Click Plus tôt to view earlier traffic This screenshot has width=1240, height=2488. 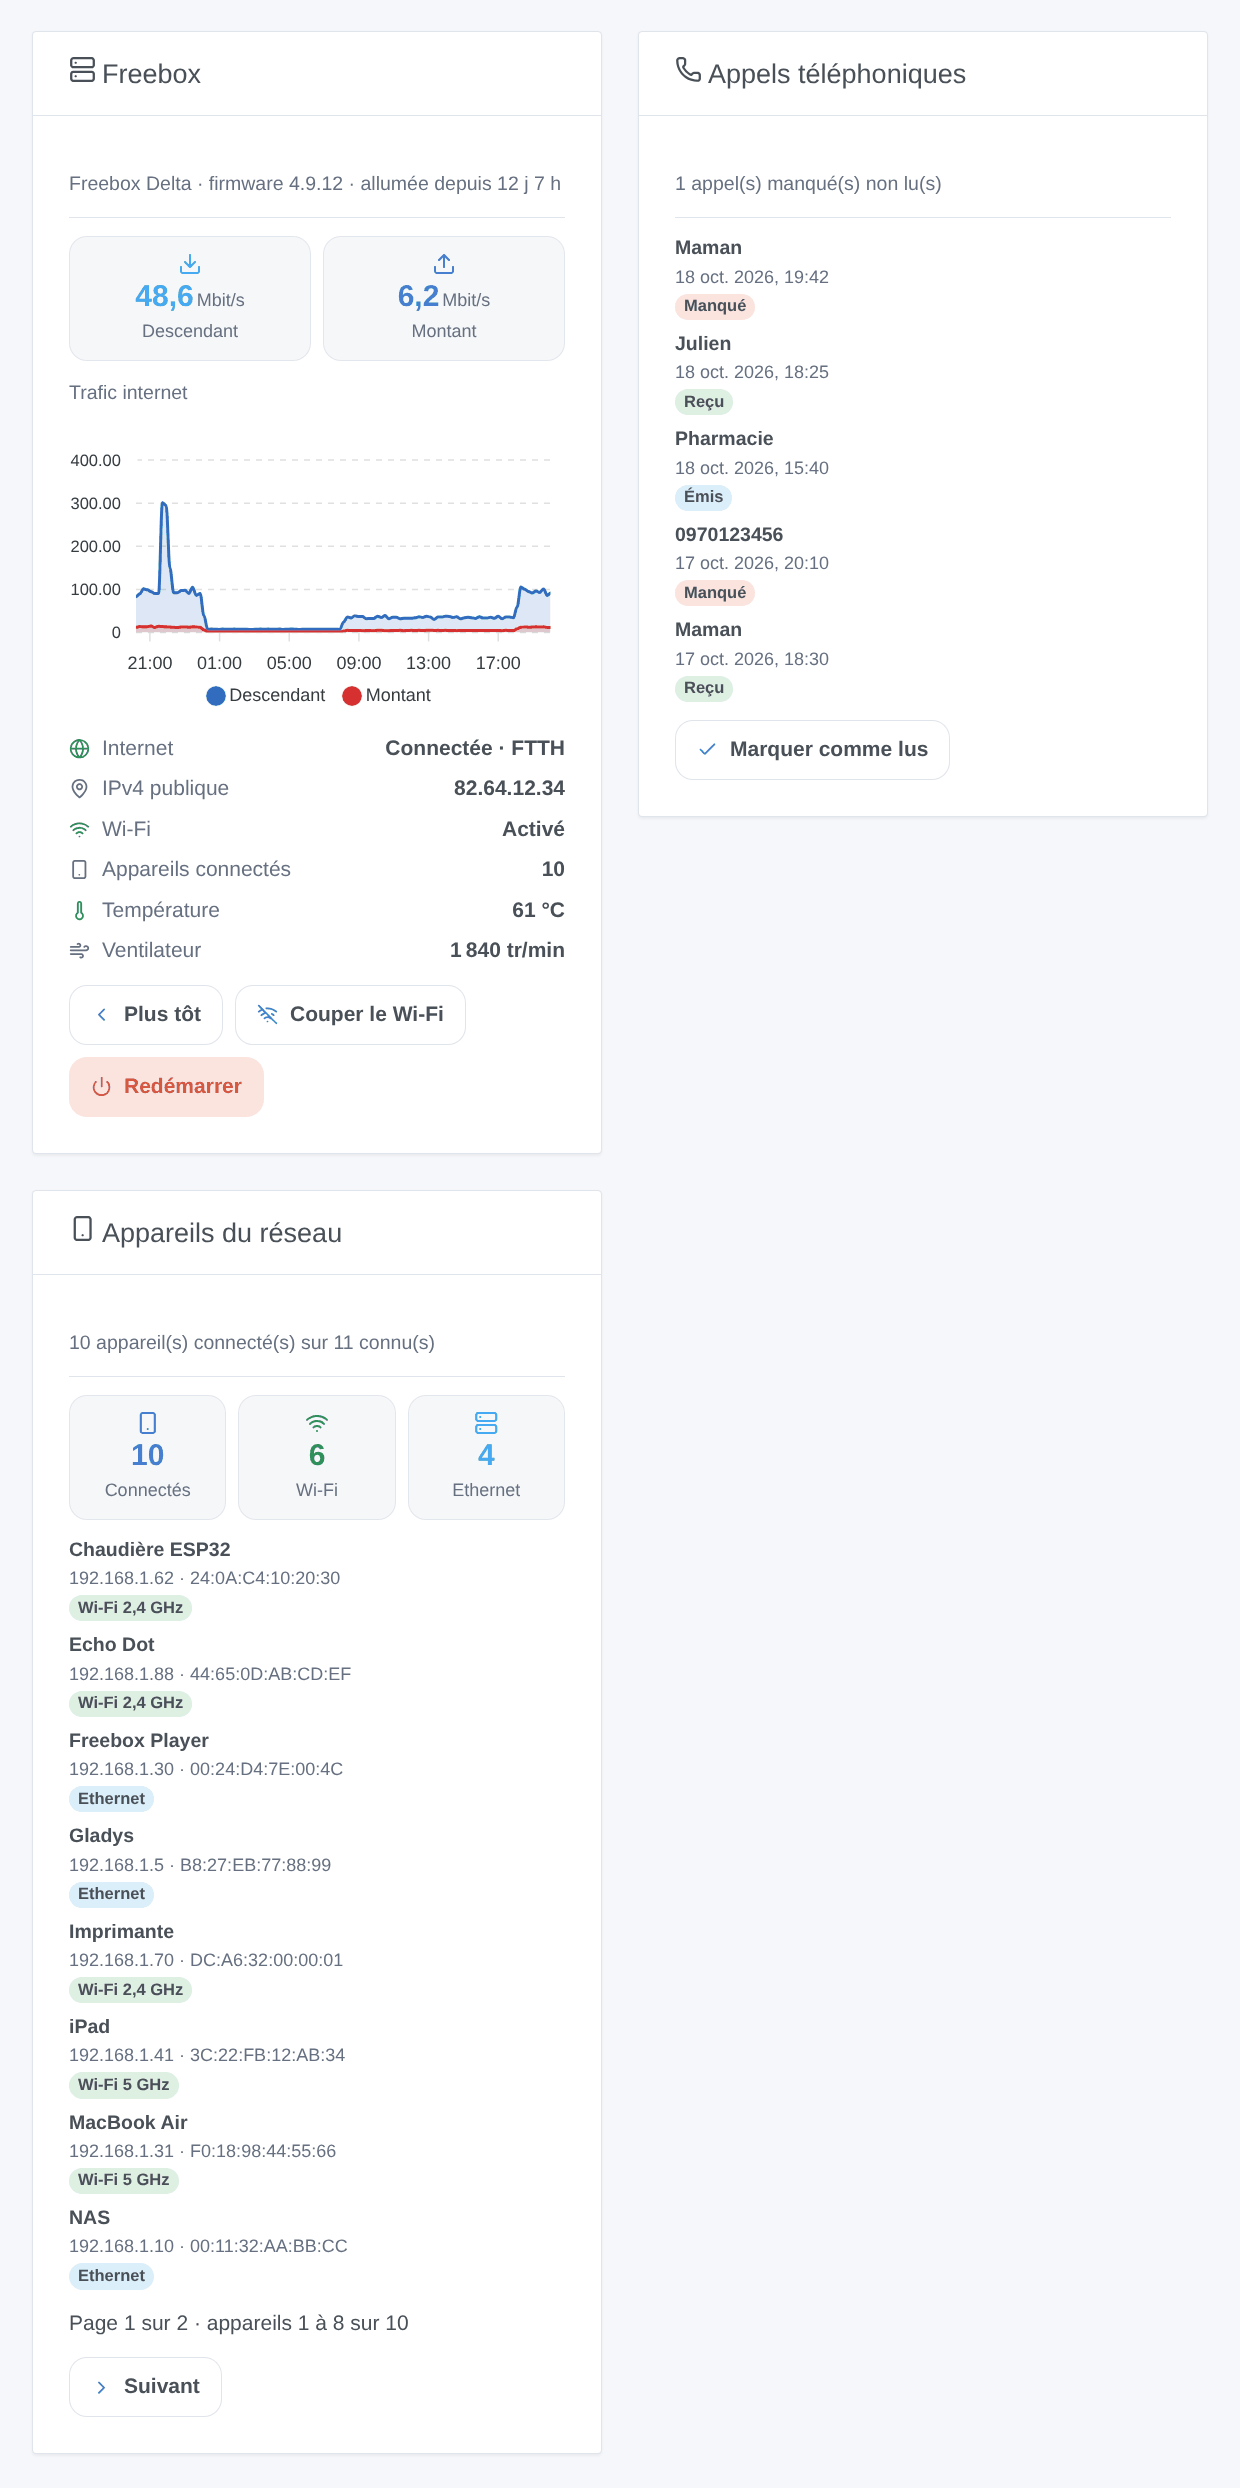click(146, 1015)
